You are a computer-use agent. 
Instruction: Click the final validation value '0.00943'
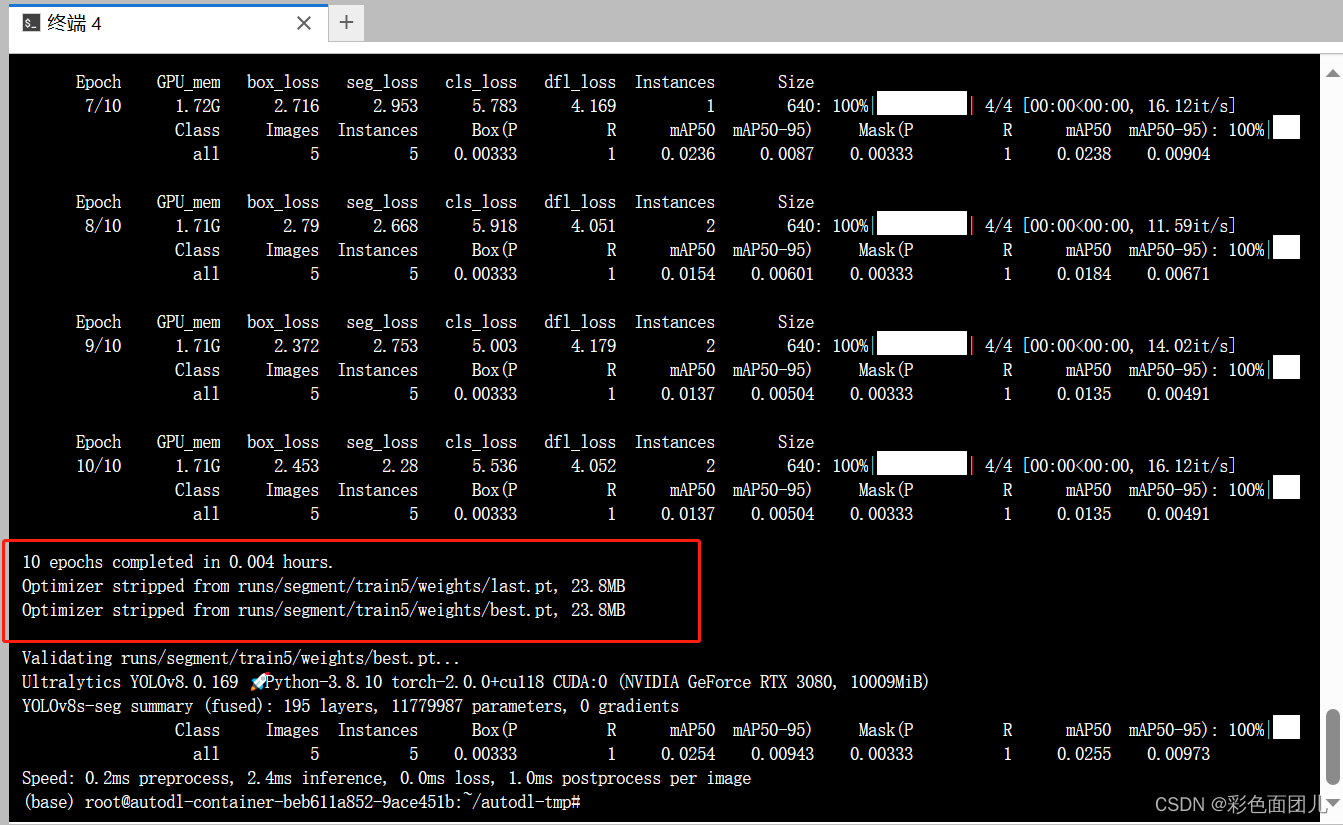pos(783,754)
